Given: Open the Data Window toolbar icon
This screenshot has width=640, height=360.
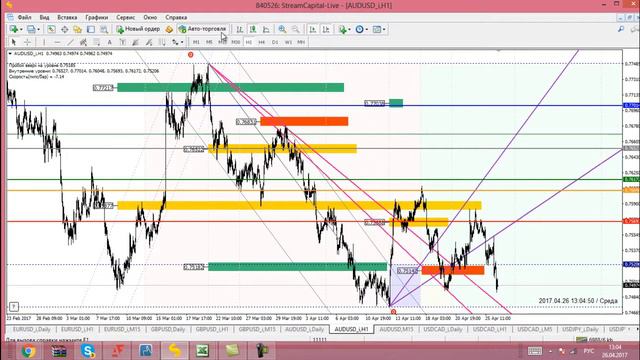Looking at the screenshot, I should pos(64,29).
